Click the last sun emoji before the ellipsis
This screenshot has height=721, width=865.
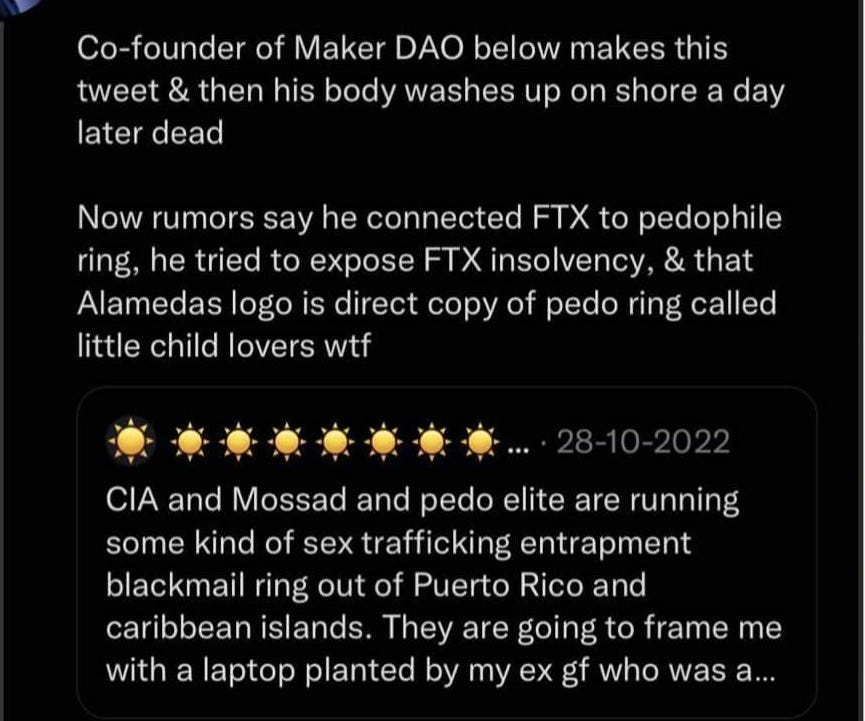click(x=480, y=442)
